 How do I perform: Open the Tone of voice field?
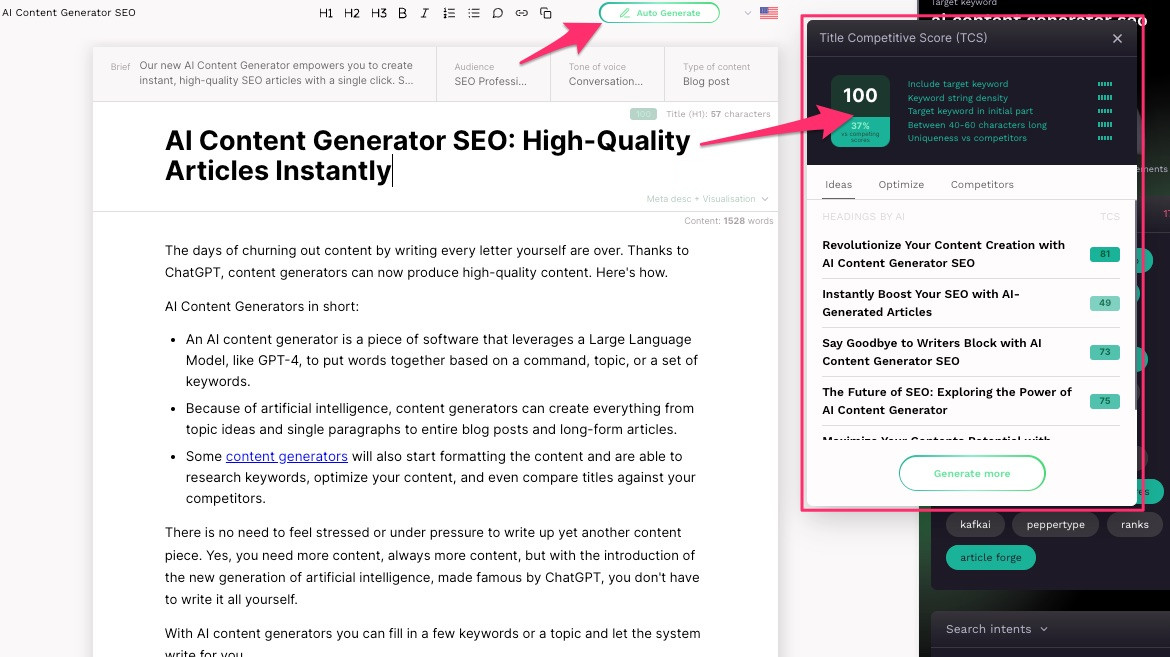607,74
